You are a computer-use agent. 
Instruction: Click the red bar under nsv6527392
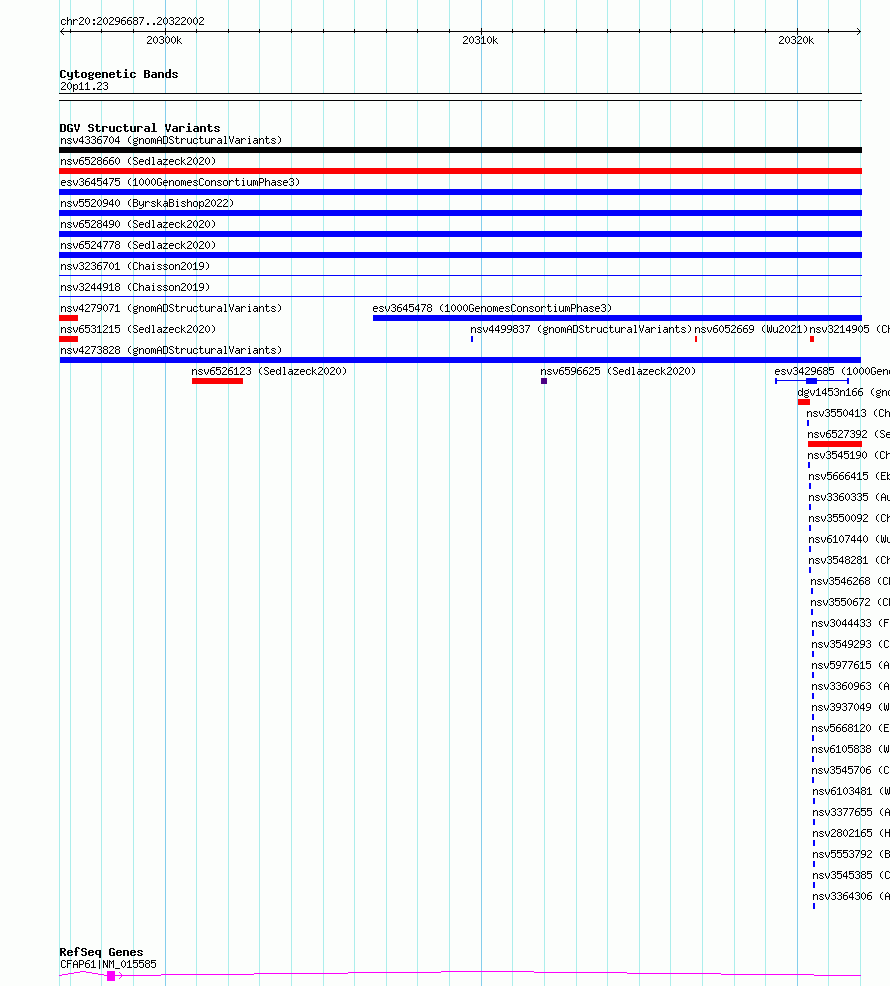pos(835,444)
